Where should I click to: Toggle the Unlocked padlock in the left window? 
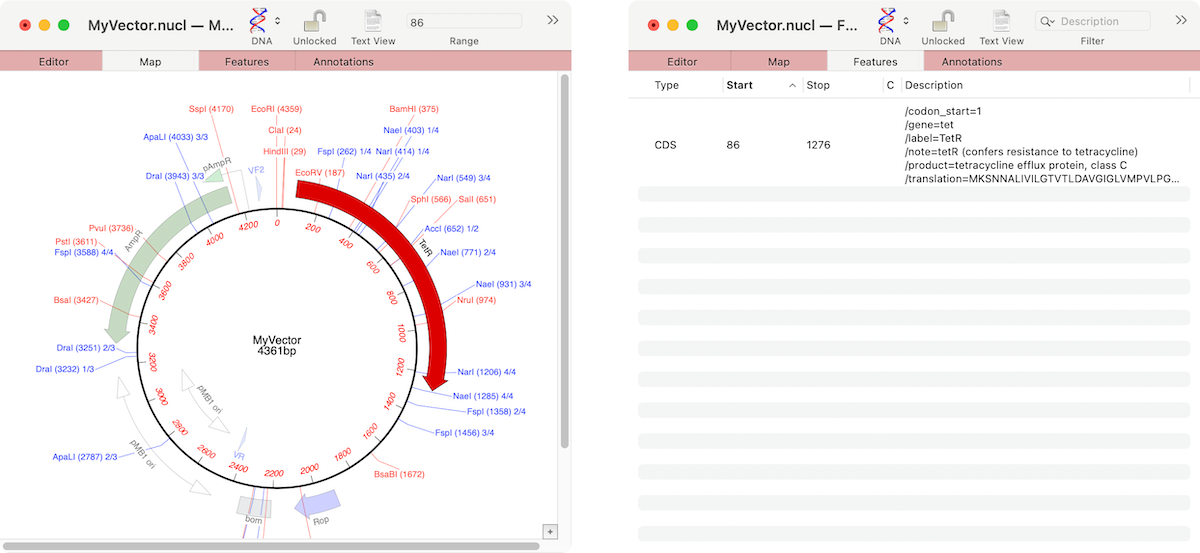(314, 21)
